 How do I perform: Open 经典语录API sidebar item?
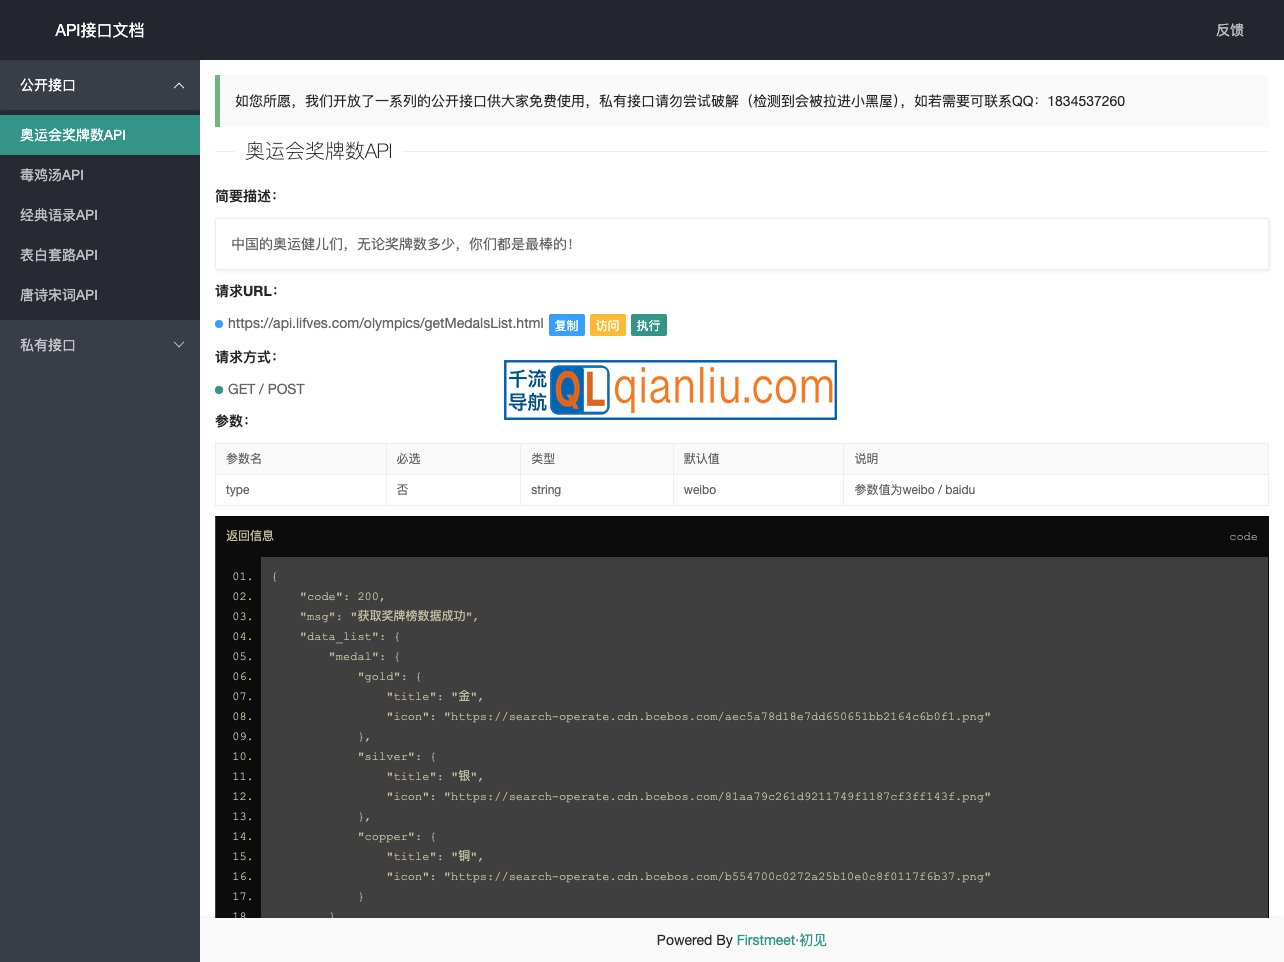coord(59,215)
